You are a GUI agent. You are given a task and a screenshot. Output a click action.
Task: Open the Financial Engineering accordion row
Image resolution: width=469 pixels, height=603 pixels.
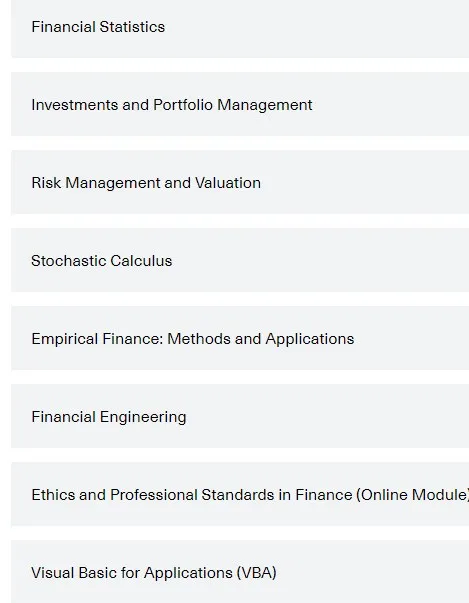(240, 416)
